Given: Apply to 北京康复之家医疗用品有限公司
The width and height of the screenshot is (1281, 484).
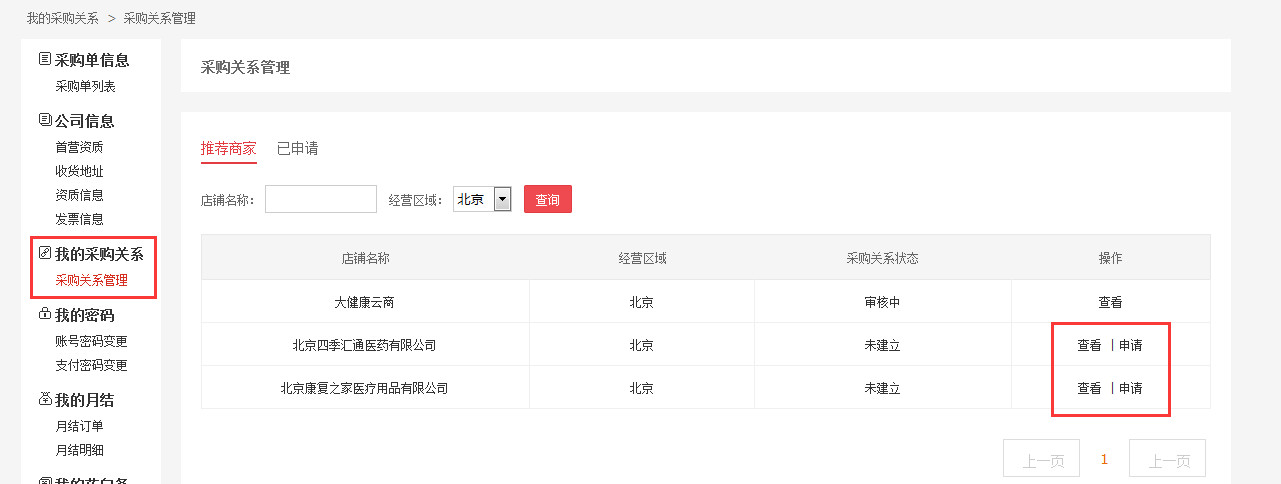Looking at the screenshot, I should 1130,388.
